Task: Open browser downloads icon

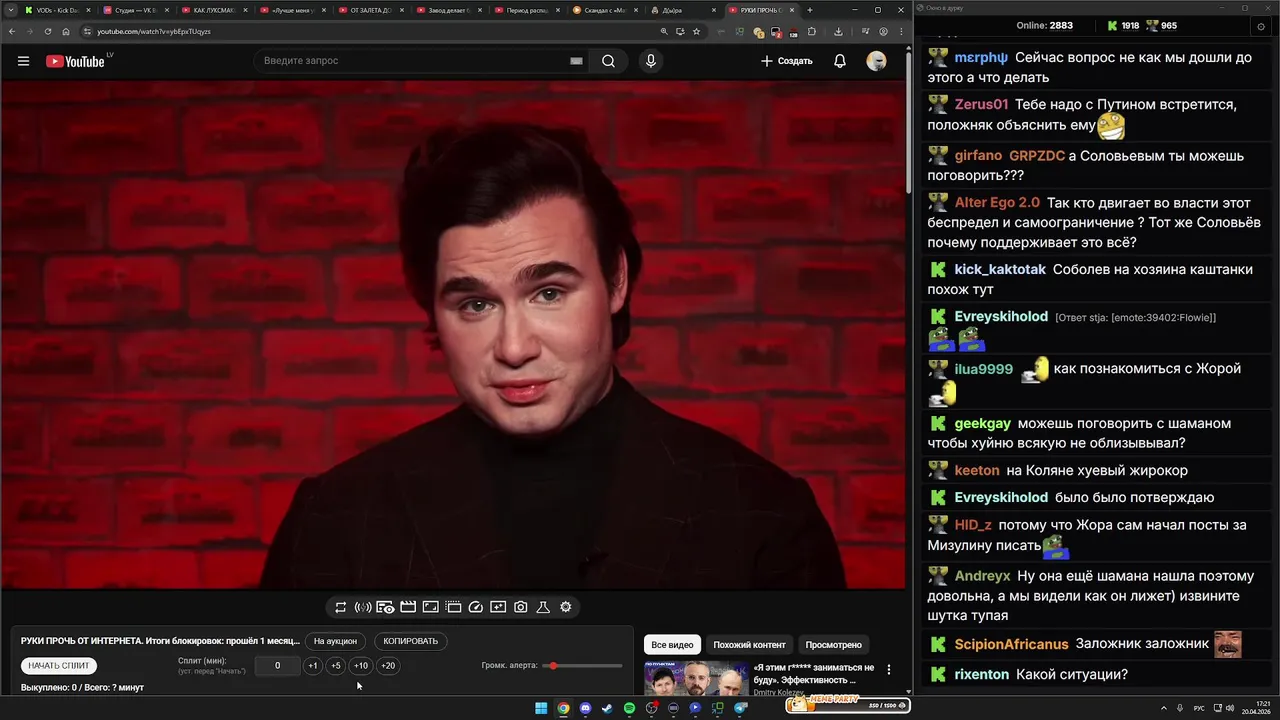Action: point(838,31)
